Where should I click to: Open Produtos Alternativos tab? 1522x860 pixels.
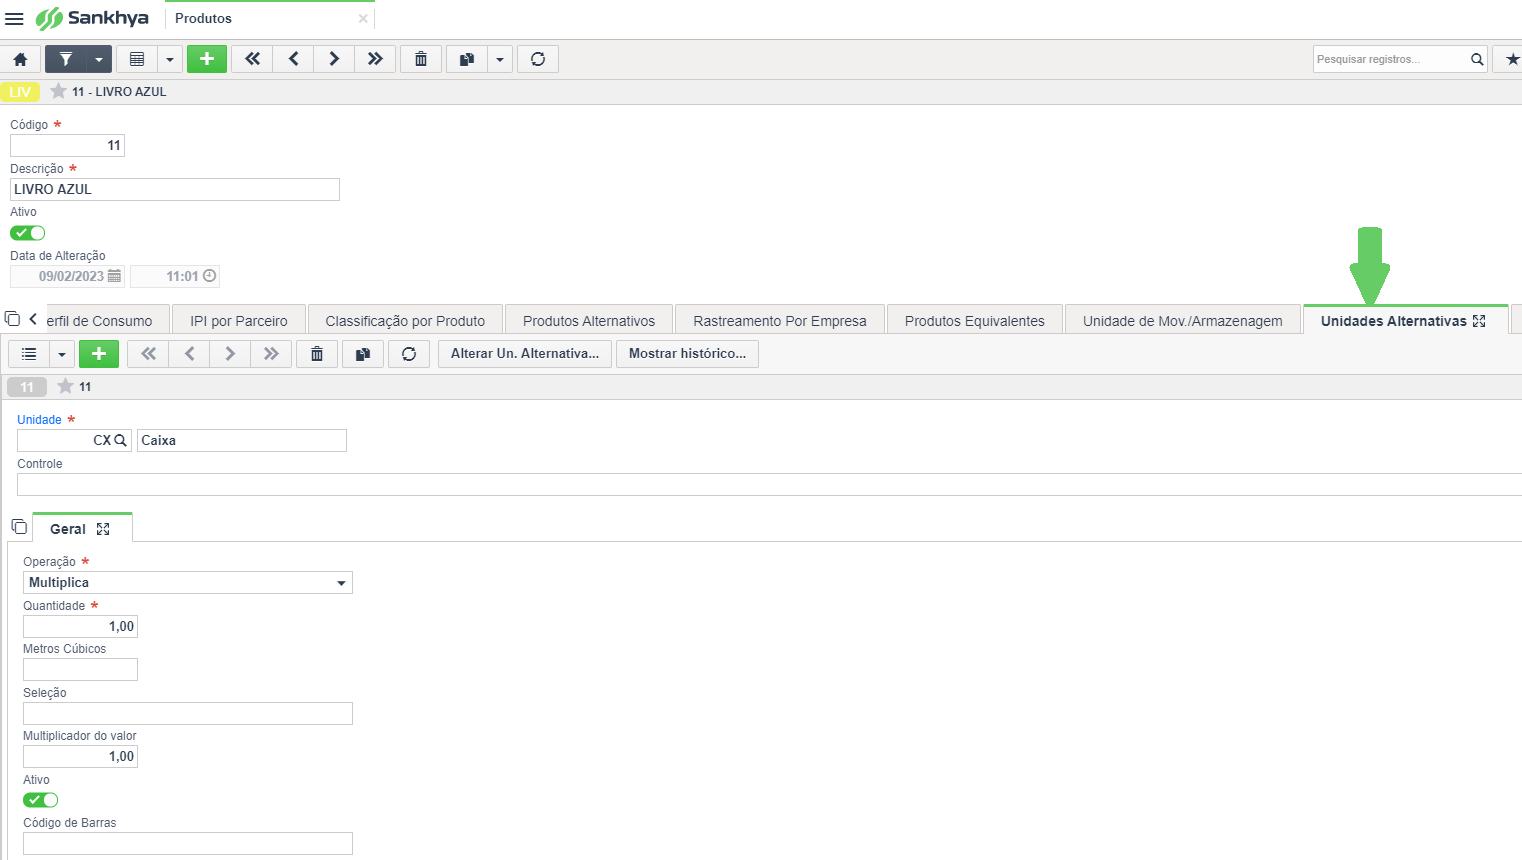[589, 321]
